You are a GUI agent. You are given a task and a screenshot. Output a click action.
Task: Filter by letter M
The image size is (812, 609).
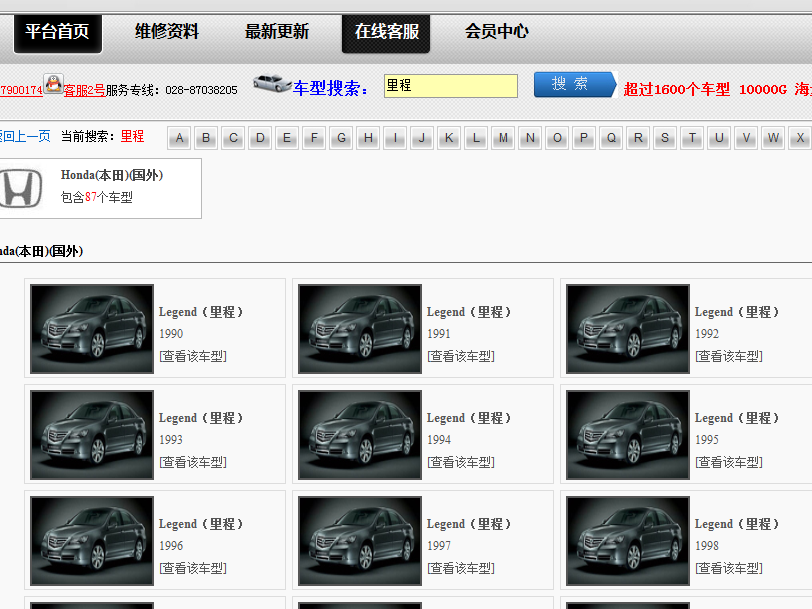tap(503, 138)
